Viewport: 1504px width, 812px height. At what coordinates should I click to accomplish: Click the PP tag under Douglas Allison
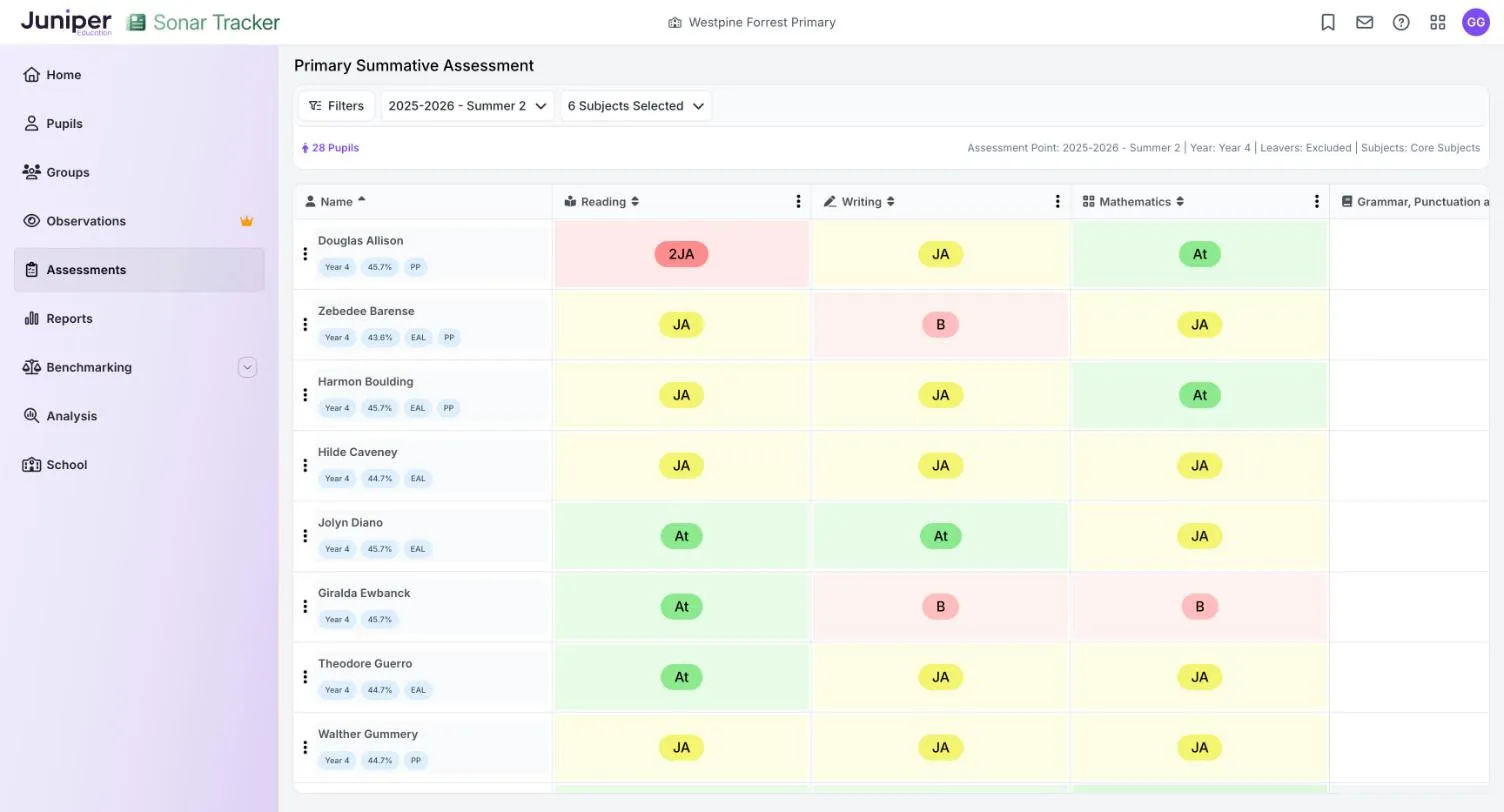point(415,267)
